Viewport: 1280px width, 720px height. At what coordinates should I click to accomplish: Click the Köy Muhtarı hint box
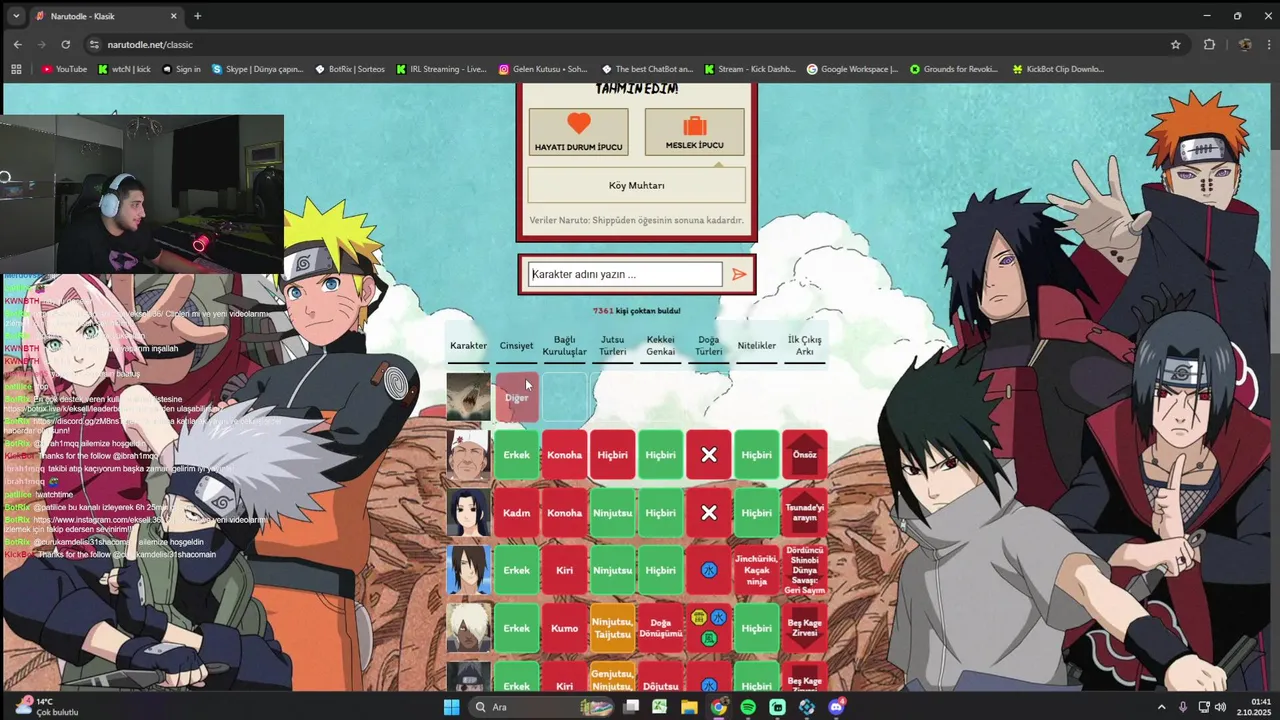point(636,185)
